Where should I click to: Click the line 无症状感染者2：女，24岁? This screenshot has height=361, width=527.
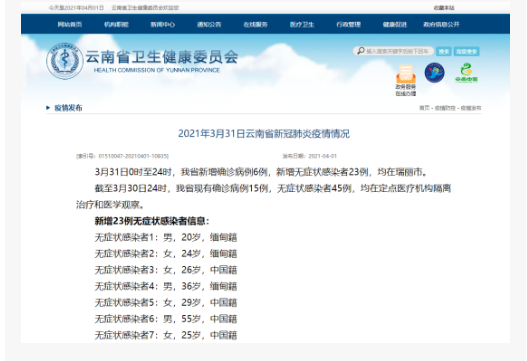(166, 254)
